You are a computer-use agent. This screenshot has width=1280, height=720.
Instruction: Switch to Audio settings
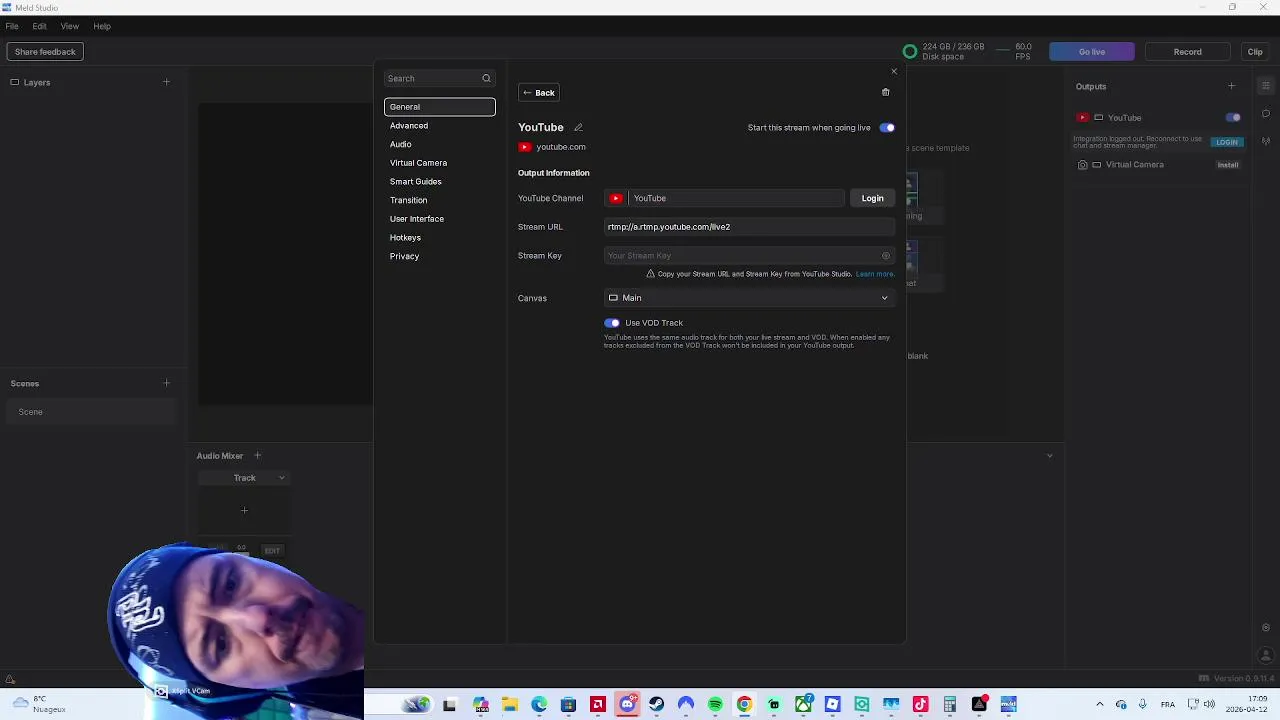point(401,144)
